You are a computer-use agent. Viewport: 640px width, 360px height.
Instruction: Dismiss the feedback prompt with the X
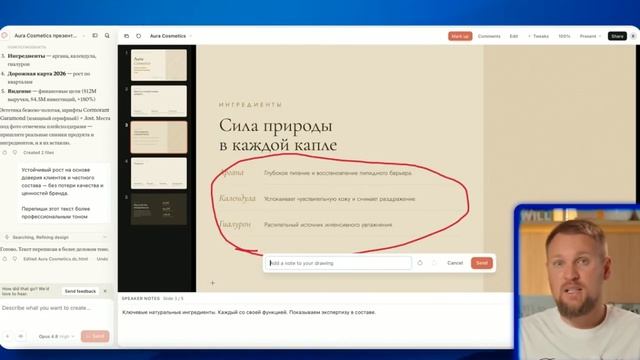pos(105,291)
